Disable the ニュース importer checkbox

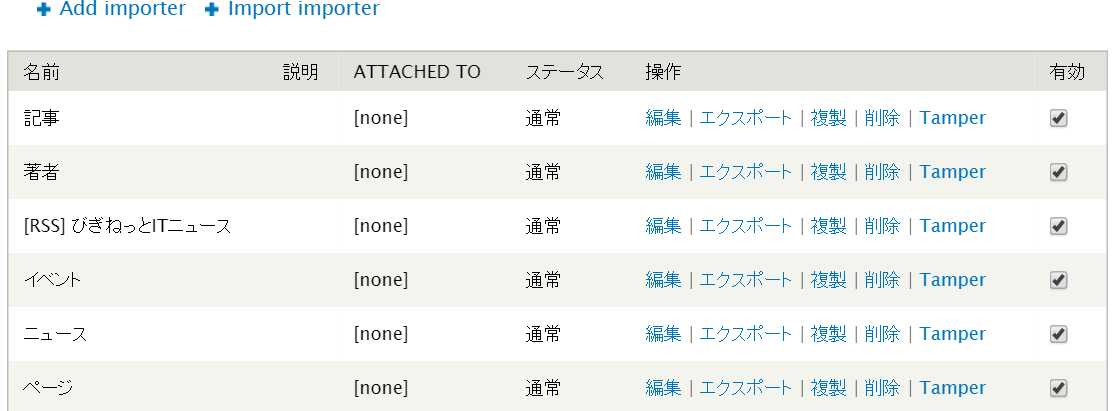[x=1059, y=334]
